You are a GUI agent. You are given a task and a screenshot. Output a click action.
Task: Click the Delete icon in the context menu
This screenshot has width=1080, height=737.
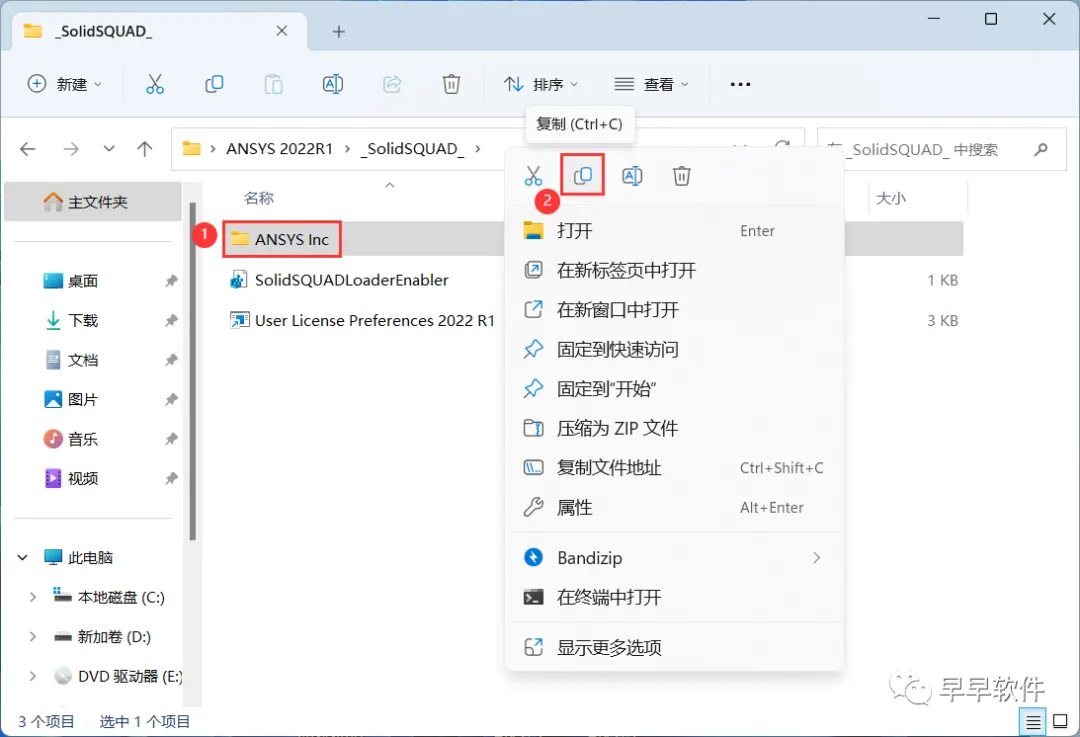click(x=682, y=176)
